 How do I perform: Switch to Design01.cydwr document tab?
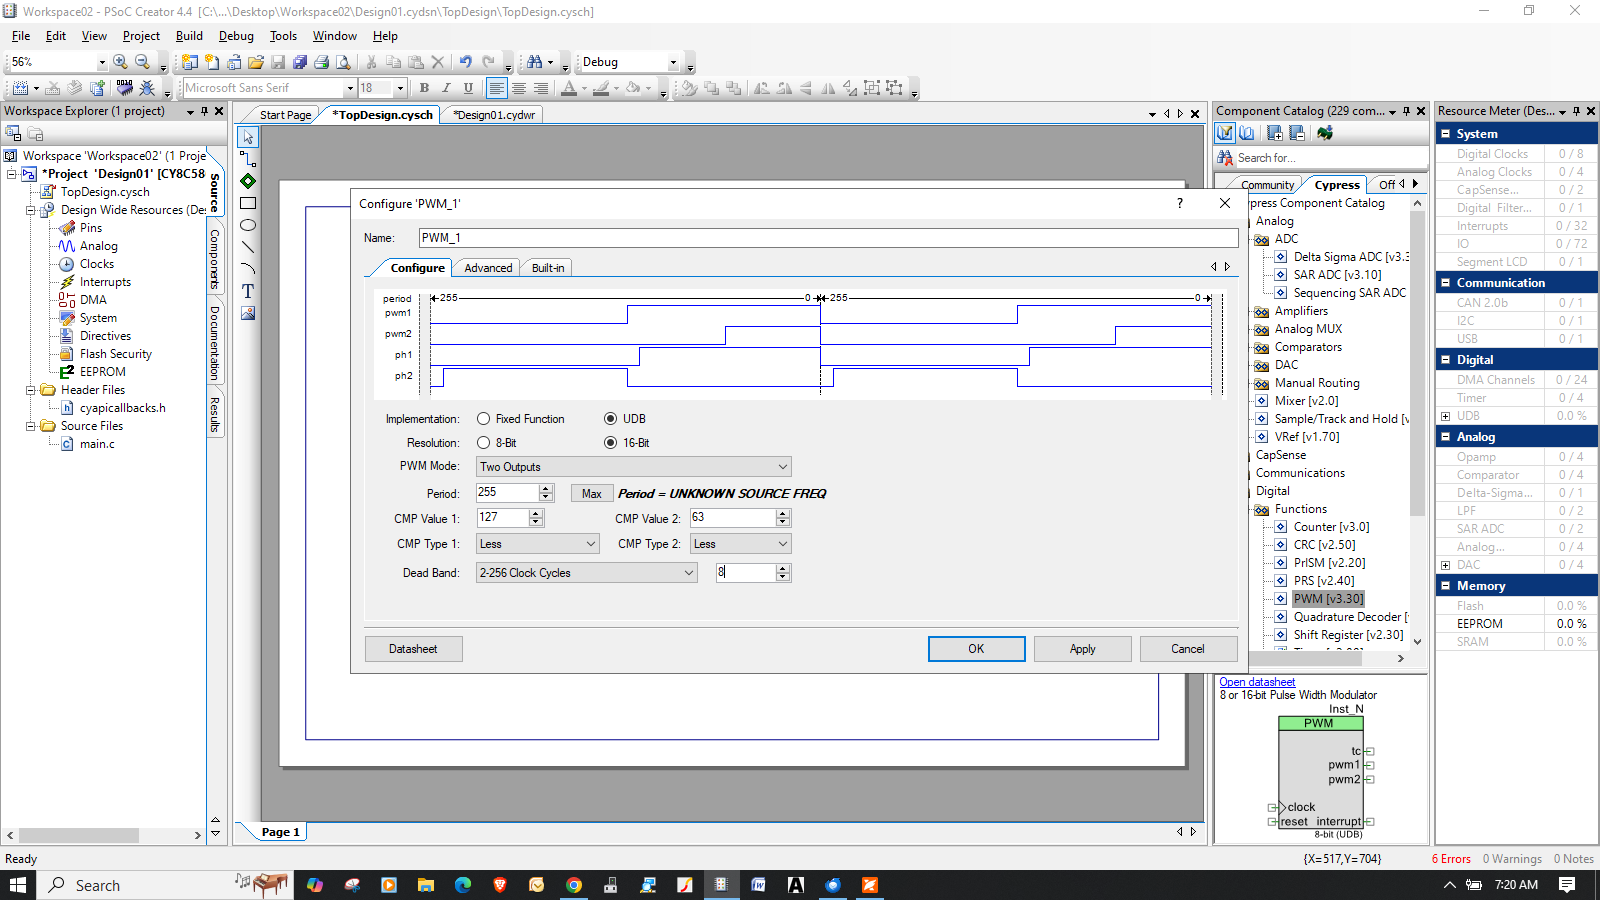[x=494, y=115]
